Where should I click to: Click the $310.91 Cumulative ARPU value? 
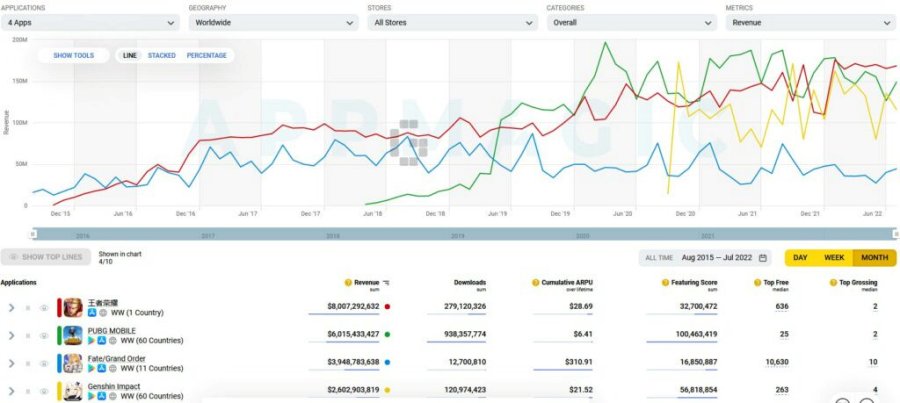point(579,362)
